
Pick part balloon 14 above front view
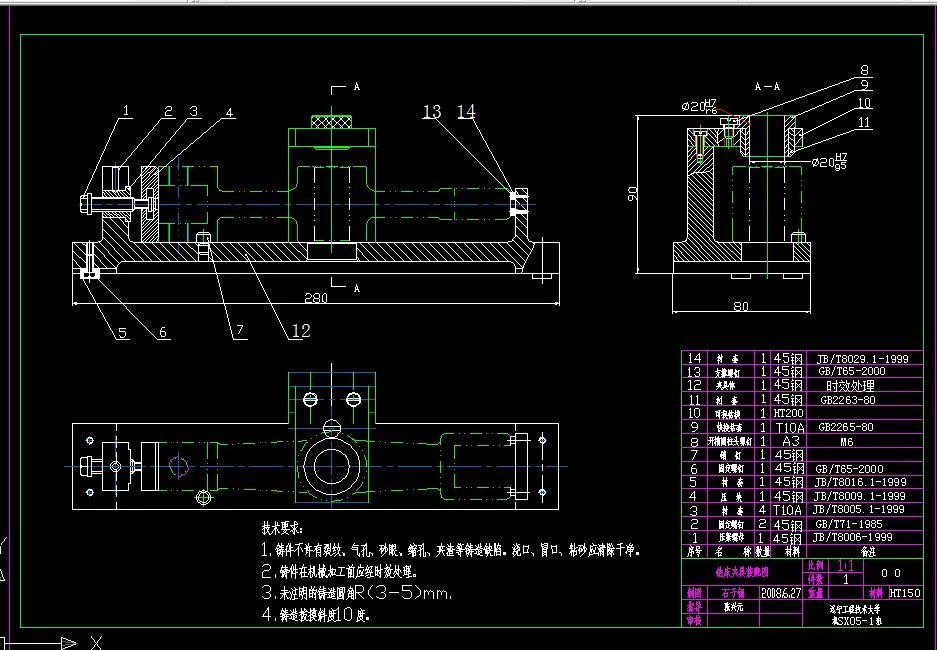tap(466, 112)
